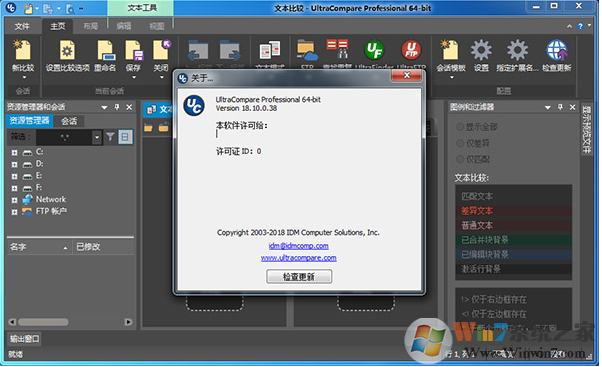Click first open-folder icon in compare pane
This screenshot has width=602, height=367.
click(148, 127)
